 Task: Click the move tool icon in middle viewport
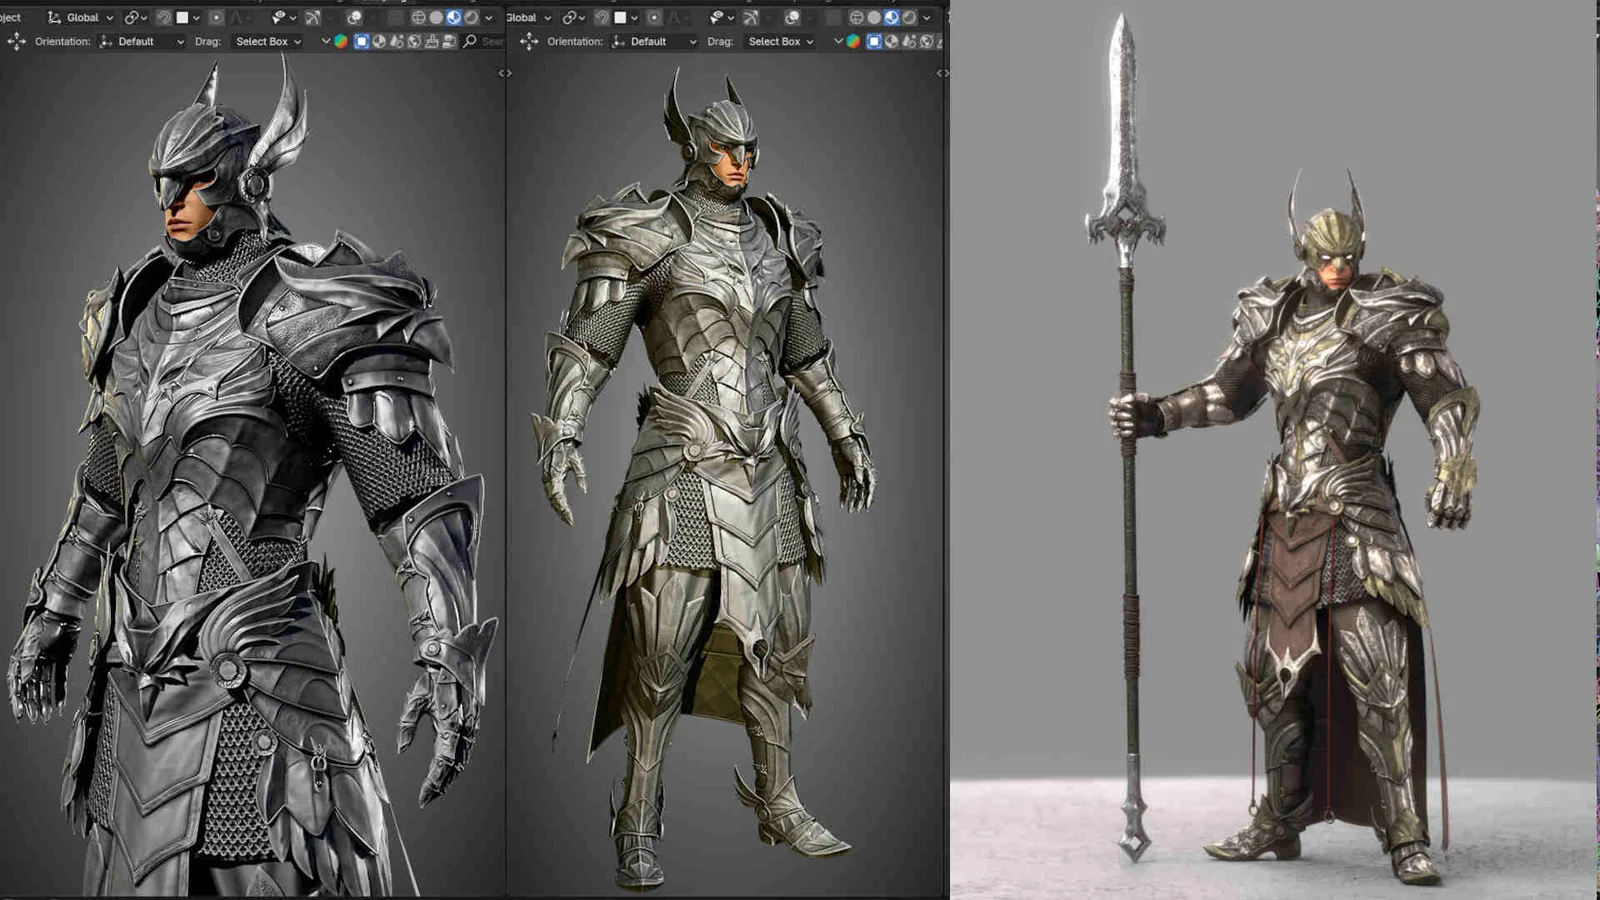pyautogui.click(x=529, y=41)
